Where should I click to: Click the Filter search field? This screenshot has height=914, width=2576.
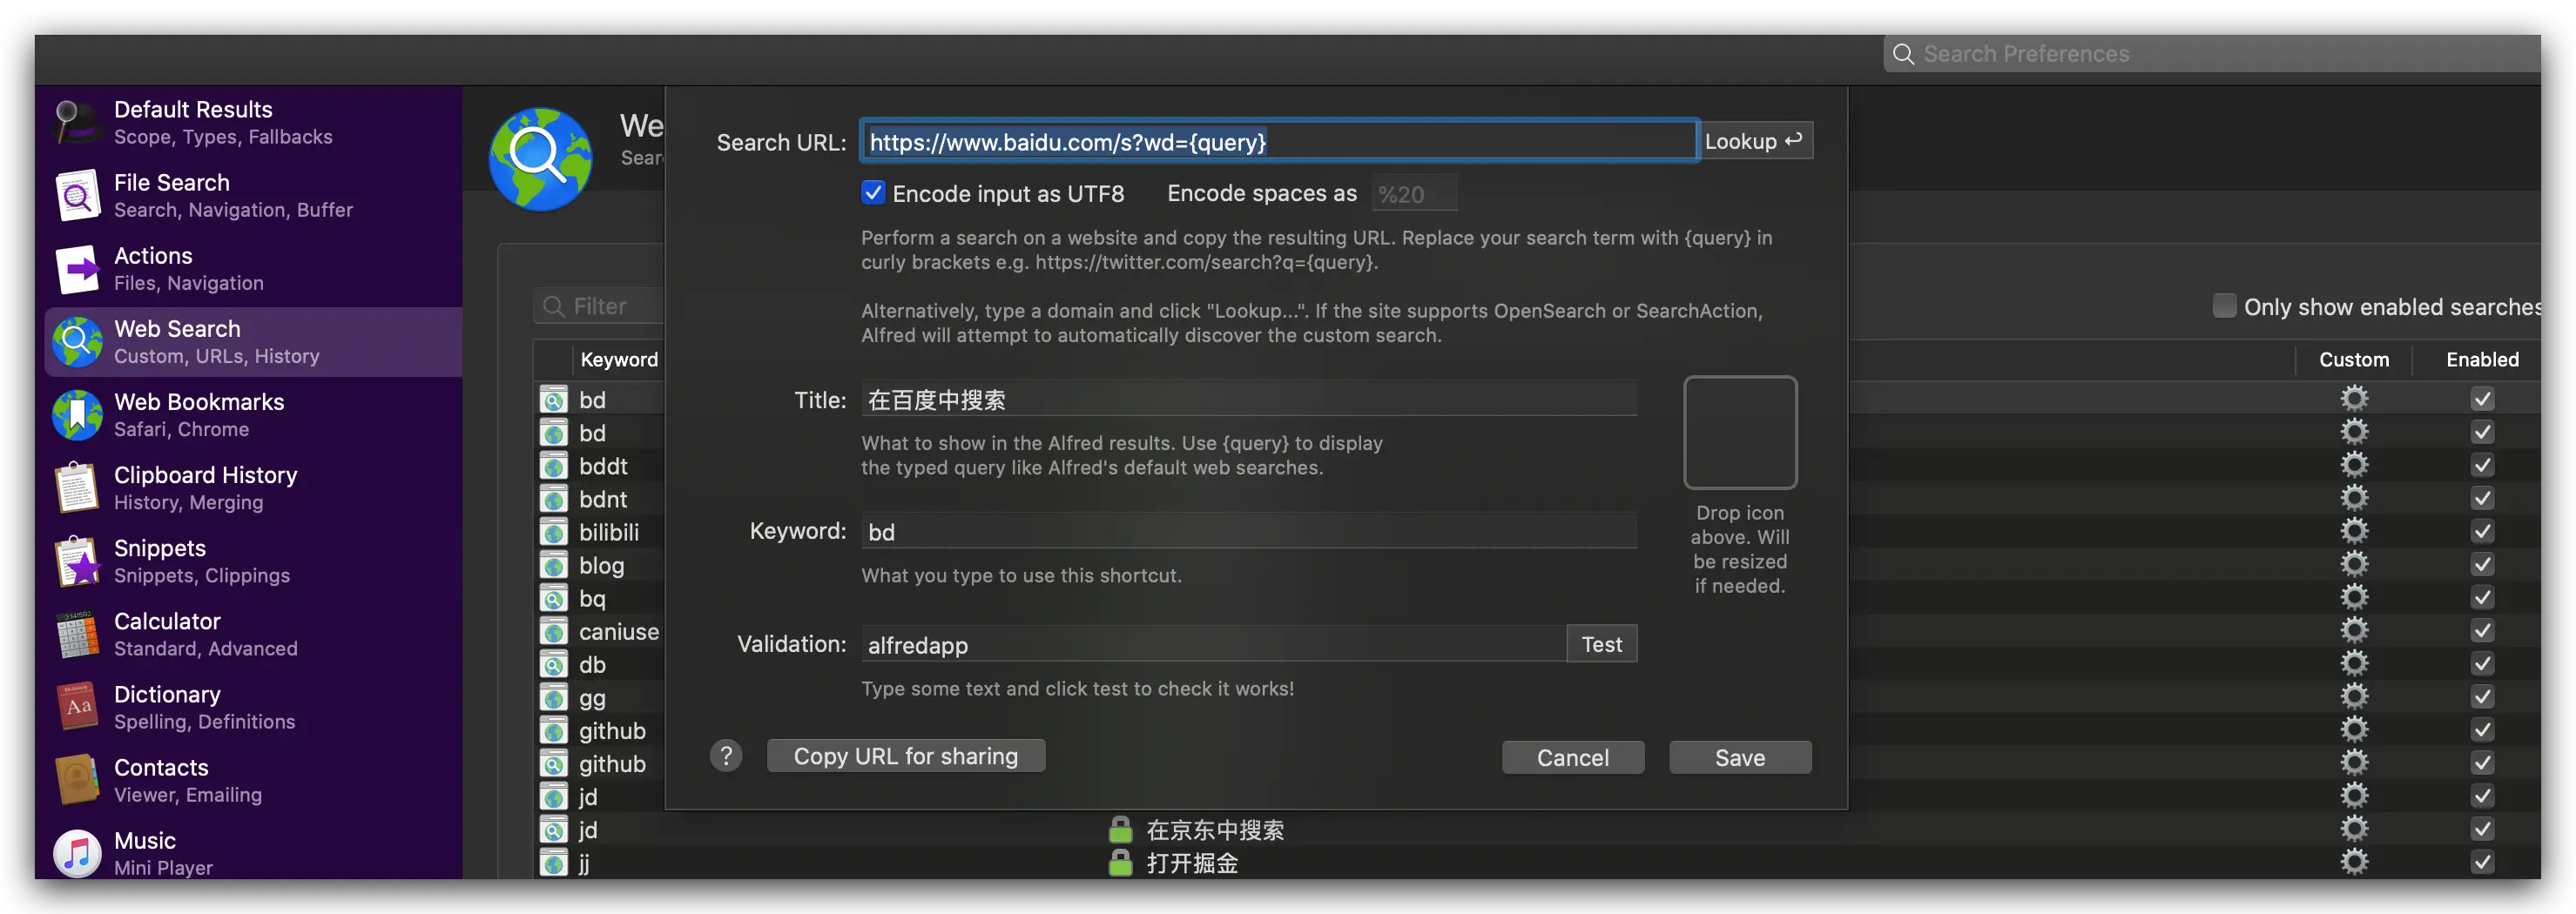[598, 306]
